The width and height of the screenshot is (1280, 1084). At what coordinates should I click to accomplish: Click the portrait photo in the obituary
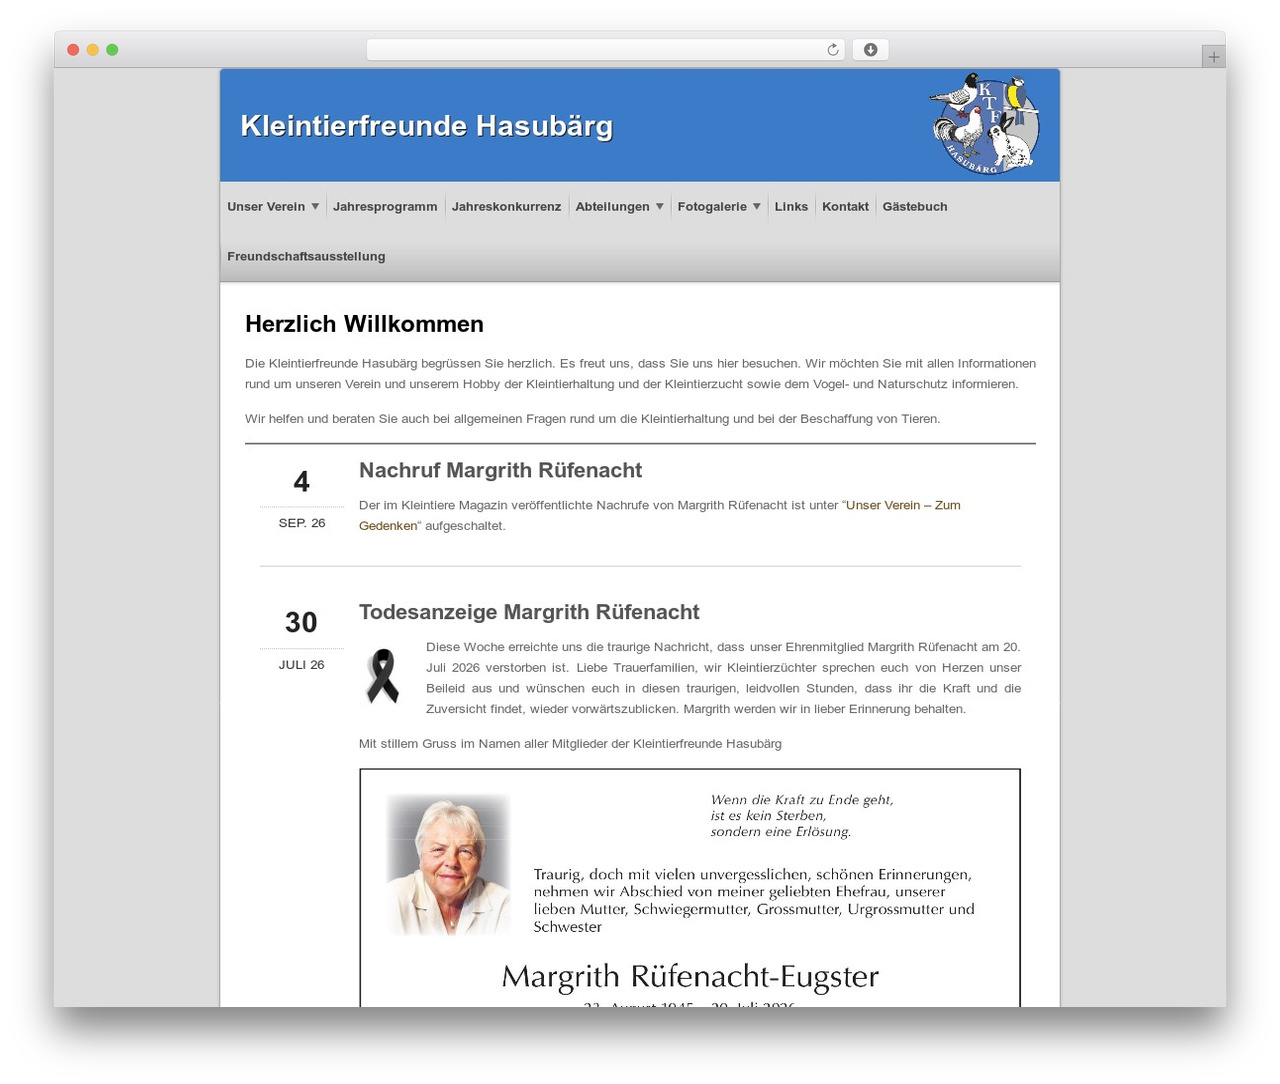[x=448, y=865]
